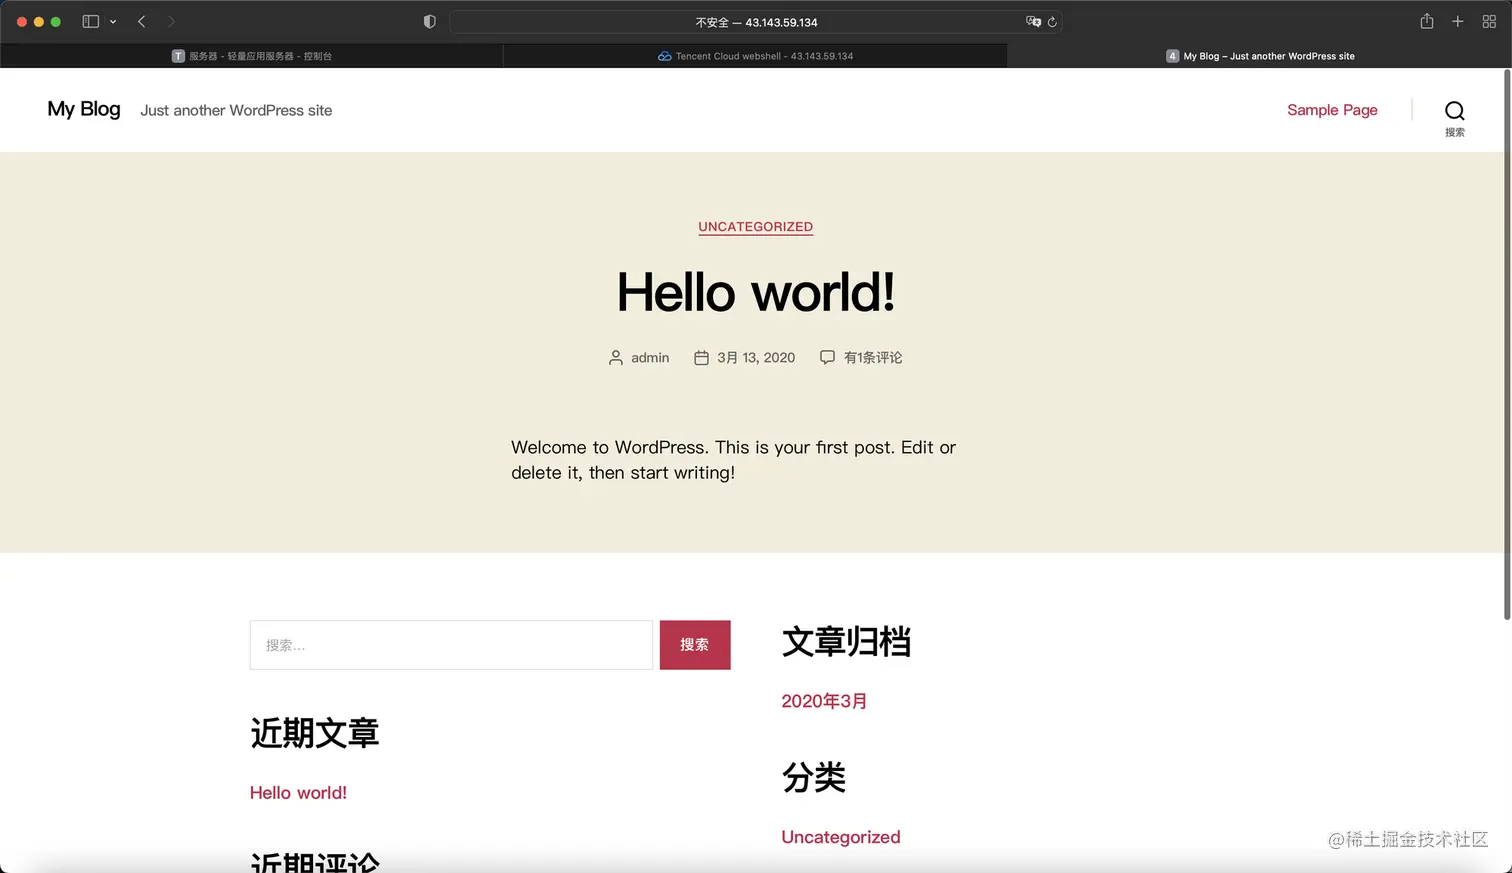The image size is (1512, 873).
Task: Open the privacy shield report icon
Action: click(430, 22)
